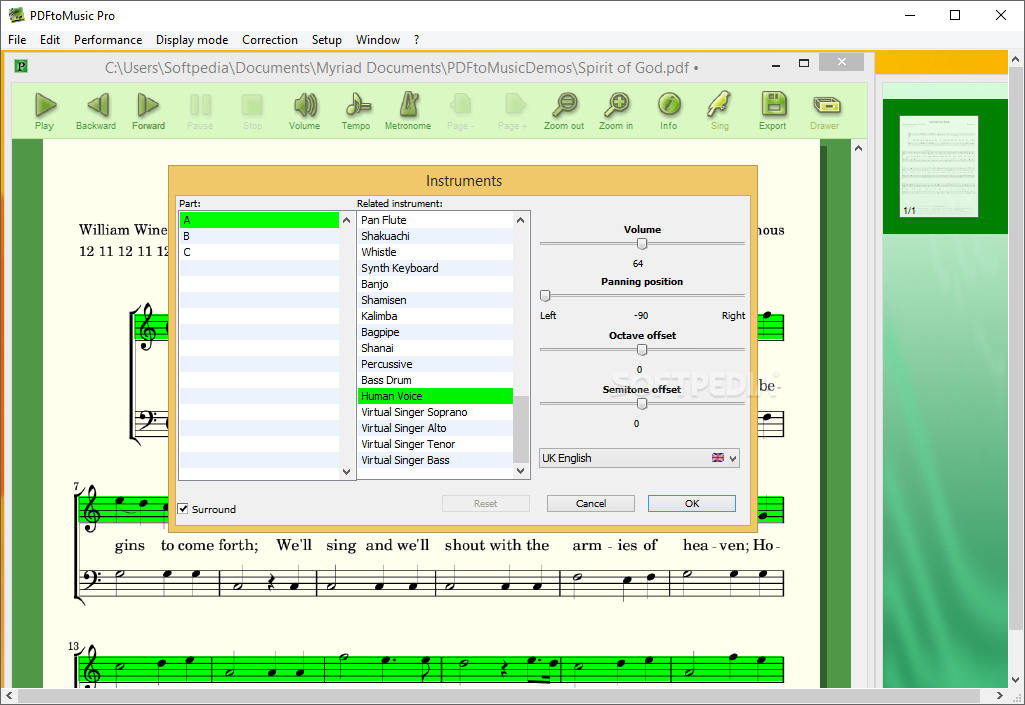The height and width of the screenshot is (705, 1025).
Task: Select Shakuachi instrument
Action: (435, 236)
